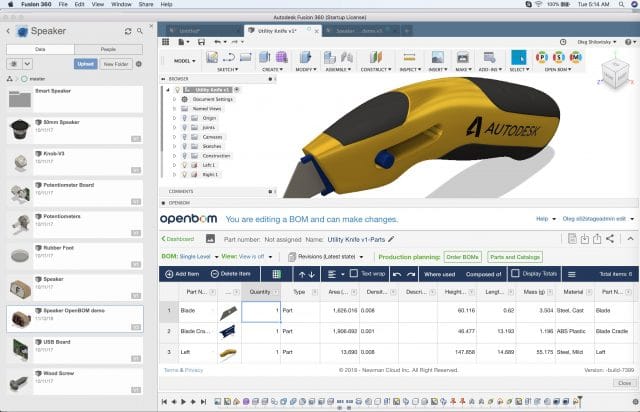Click the New Folder button
Image resolution: width=640 pixels, height=412 pixels.
[x=116, y=64]
